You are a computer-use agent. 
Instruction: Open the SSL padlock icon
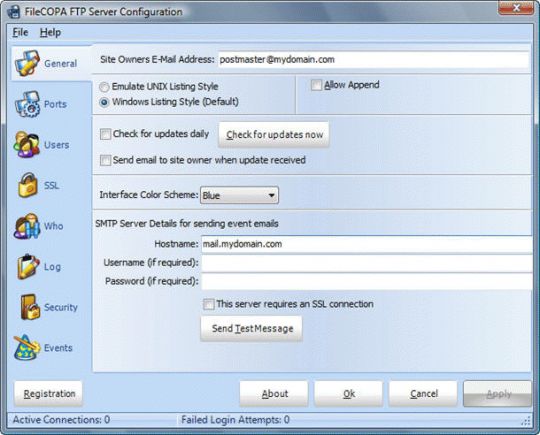click(28, 185)
